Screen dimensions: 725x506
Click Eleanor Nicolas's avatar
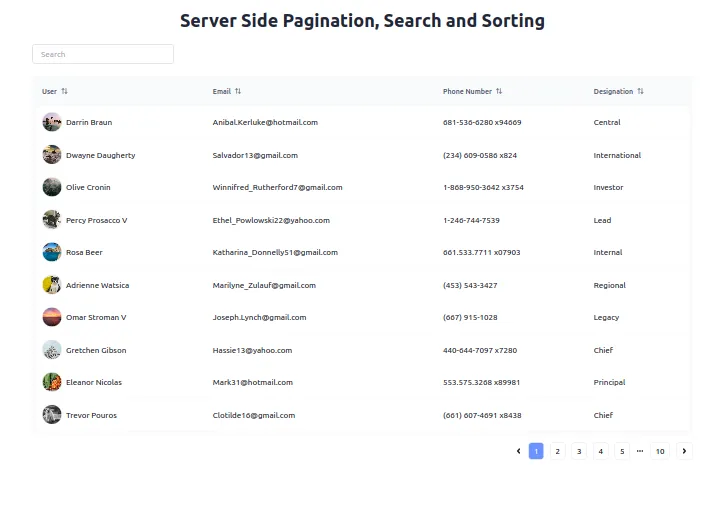tap(52, 383)
